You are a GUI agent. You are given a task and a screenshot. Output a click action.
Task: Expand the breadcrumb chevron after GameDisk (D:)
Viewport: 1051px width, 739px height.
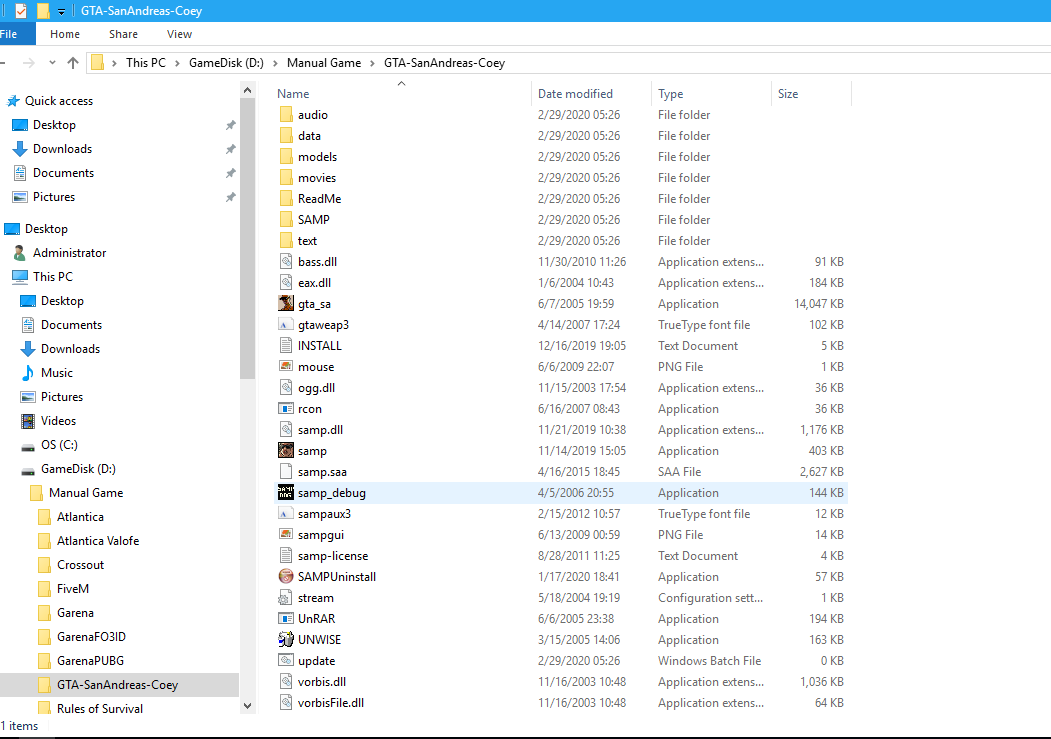point(275,63)
